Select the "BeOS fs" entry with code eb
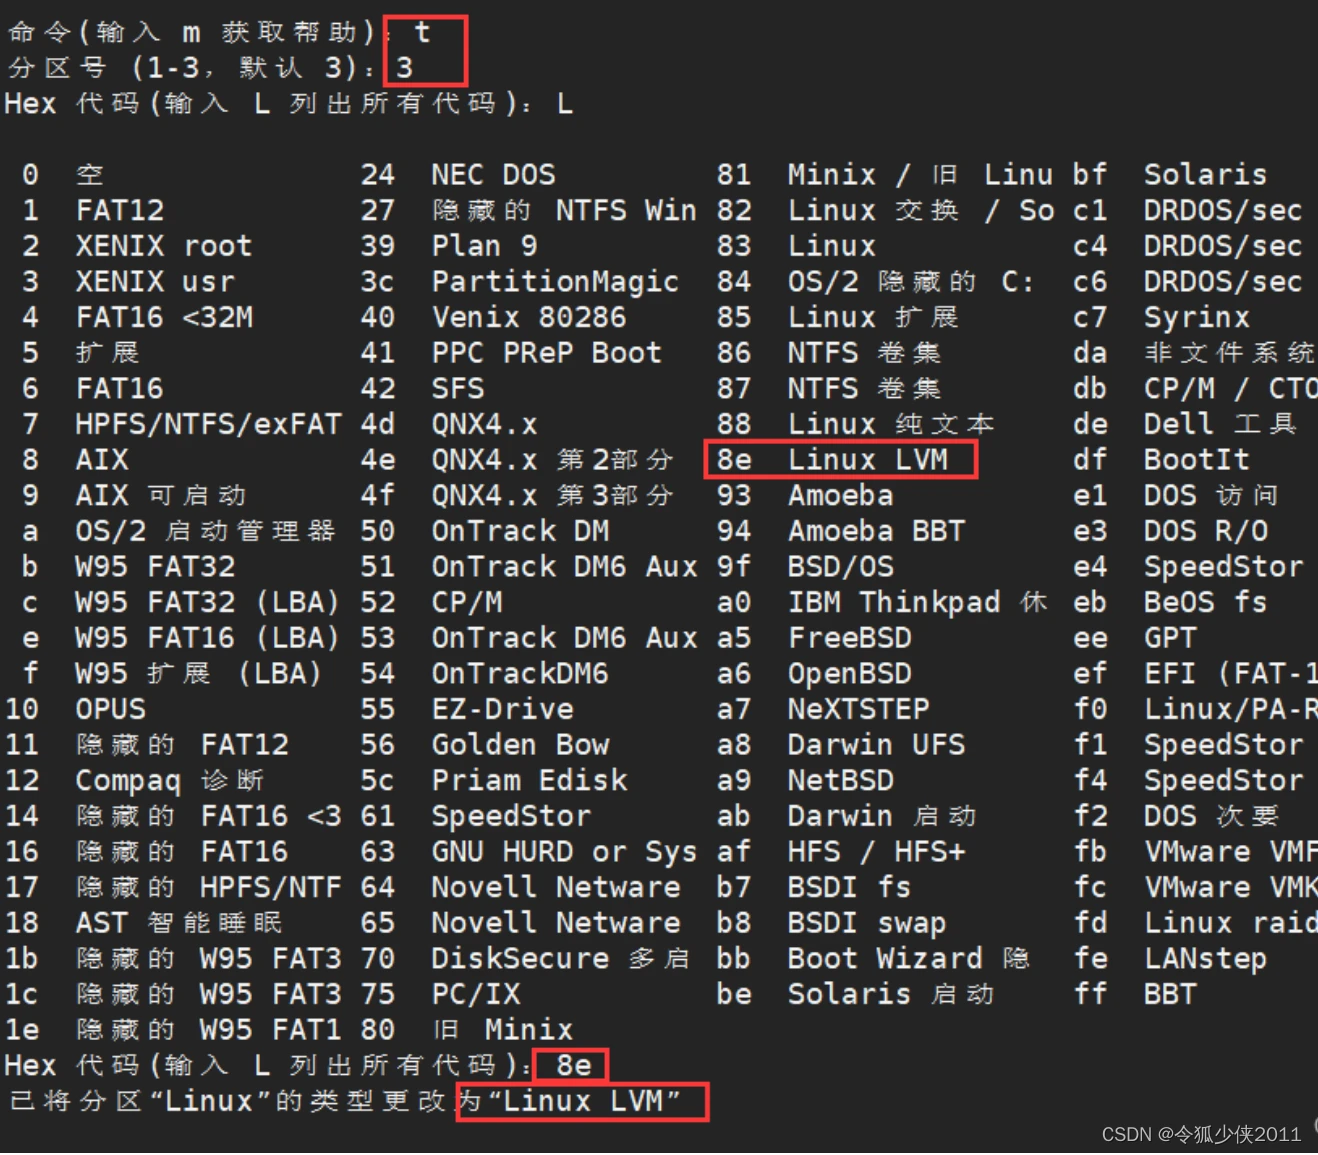 click(1204, 602)
